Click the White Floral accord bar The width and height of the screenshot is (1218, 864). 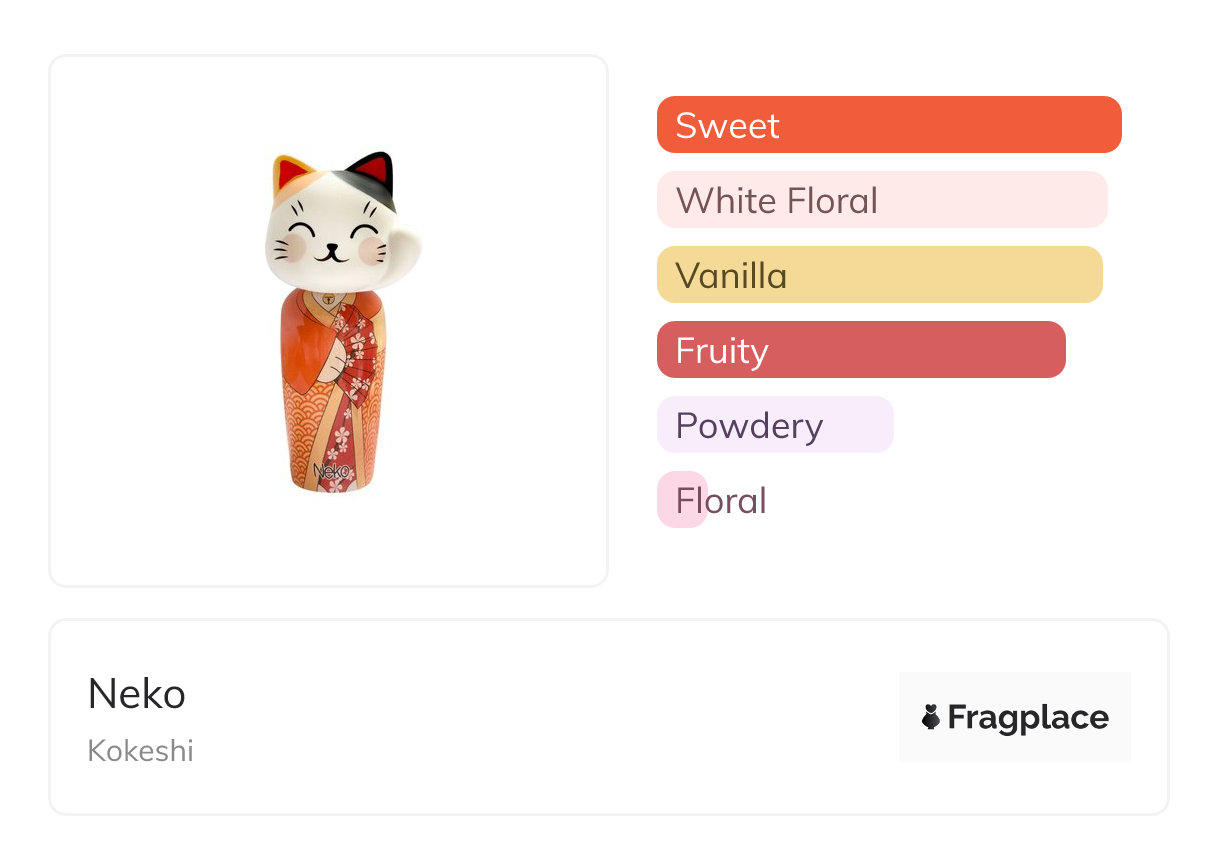[881, 200]
